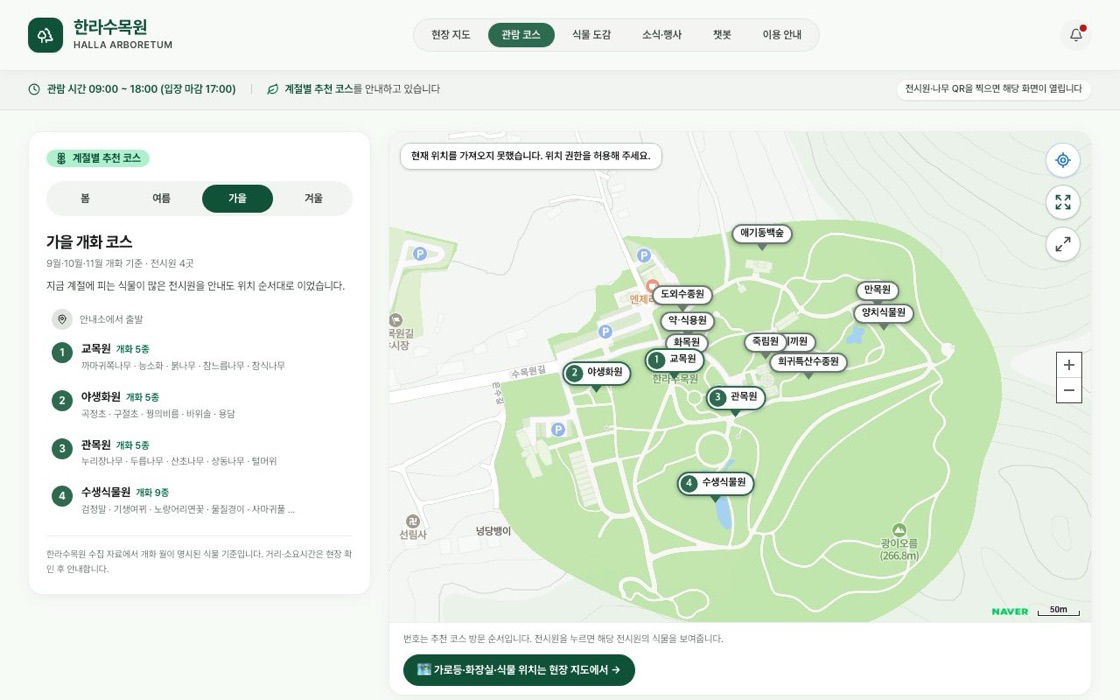1120x700 pixels.
Task: Click the 수목원길 road label
Action: (x=528, y=371)
